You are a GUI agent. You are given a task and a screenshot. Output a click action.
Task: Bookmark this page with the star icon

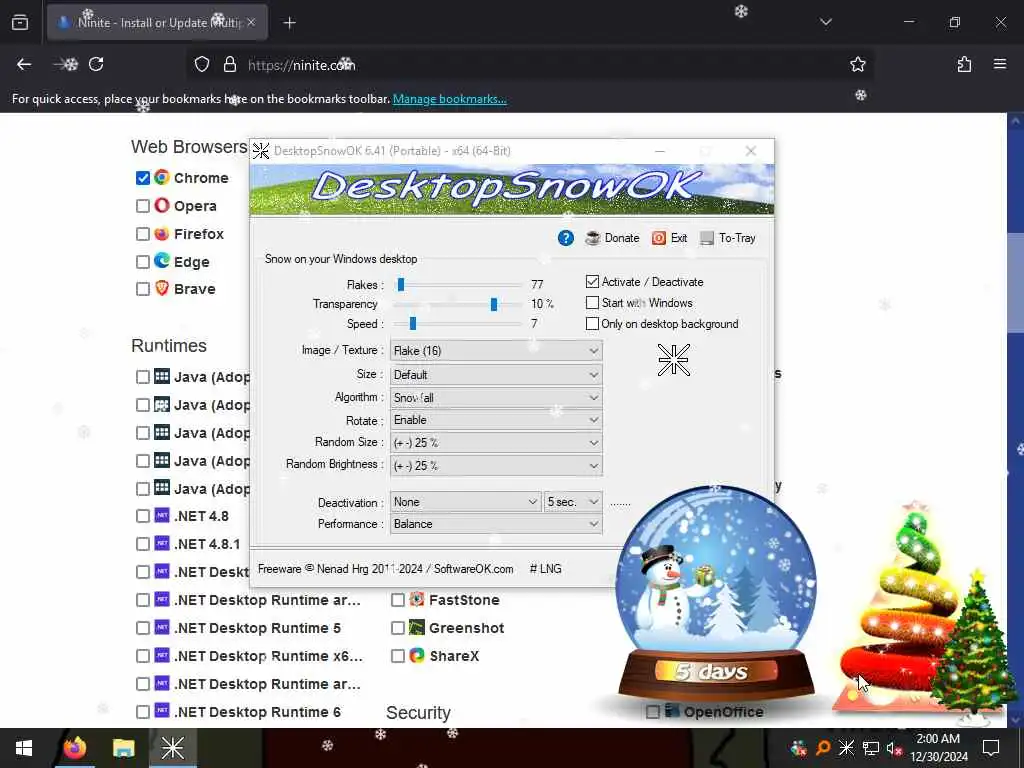[x=857, y=65]
